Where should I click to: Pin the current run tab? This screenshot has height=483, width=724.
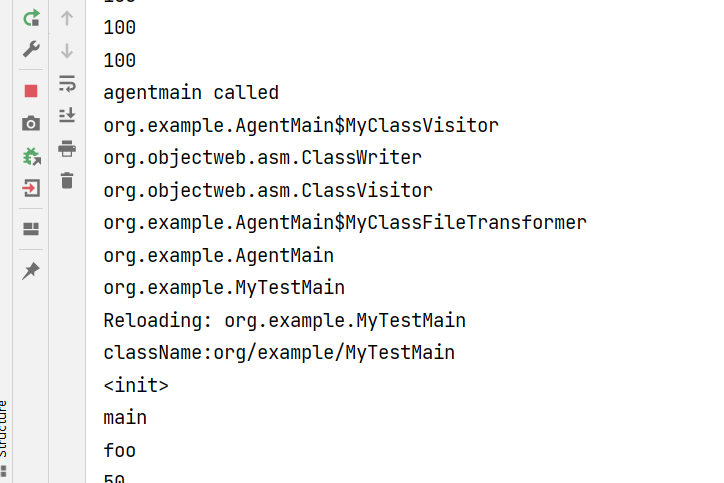(x=31, y=271)
